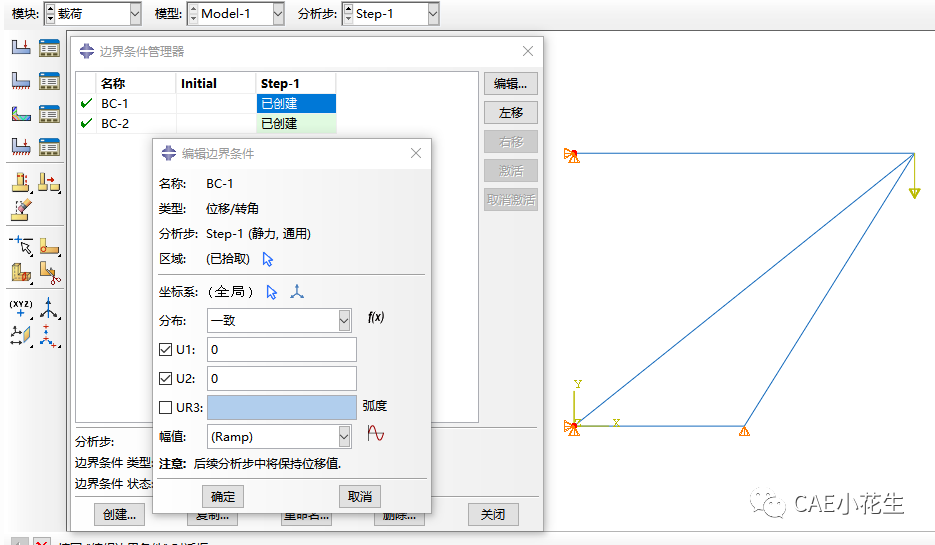Open the 模块 module dropdown
Screen dimensions: 935x545
click(135, 14)
